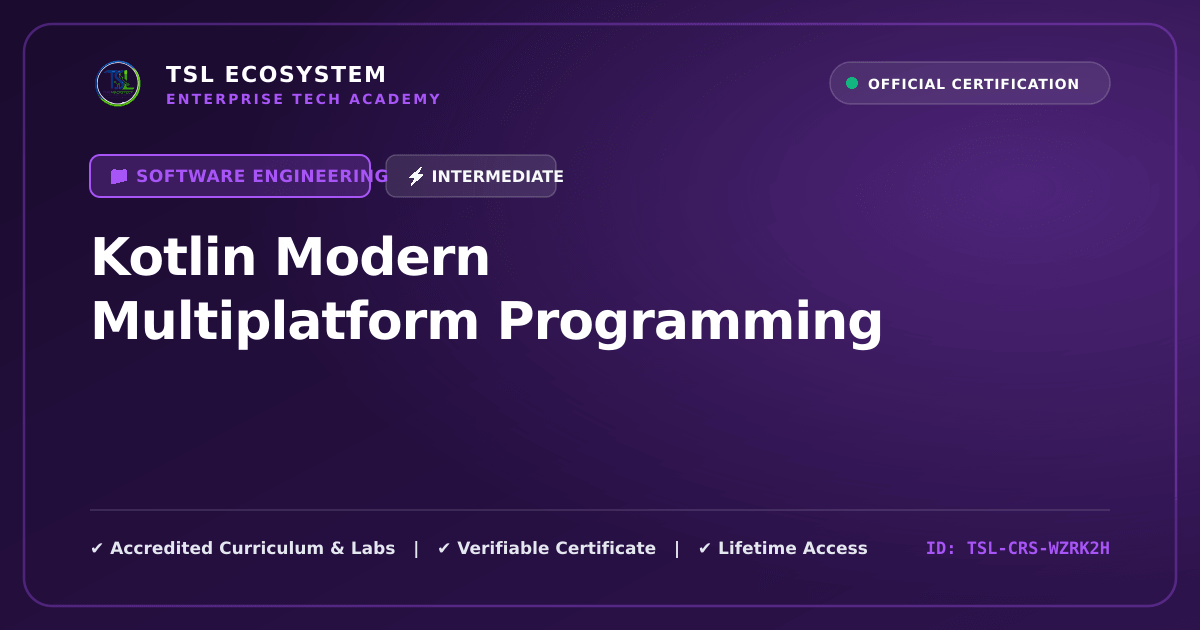Click the green Official Certification status dot
1200x630 pixels.
pos(852,84)
